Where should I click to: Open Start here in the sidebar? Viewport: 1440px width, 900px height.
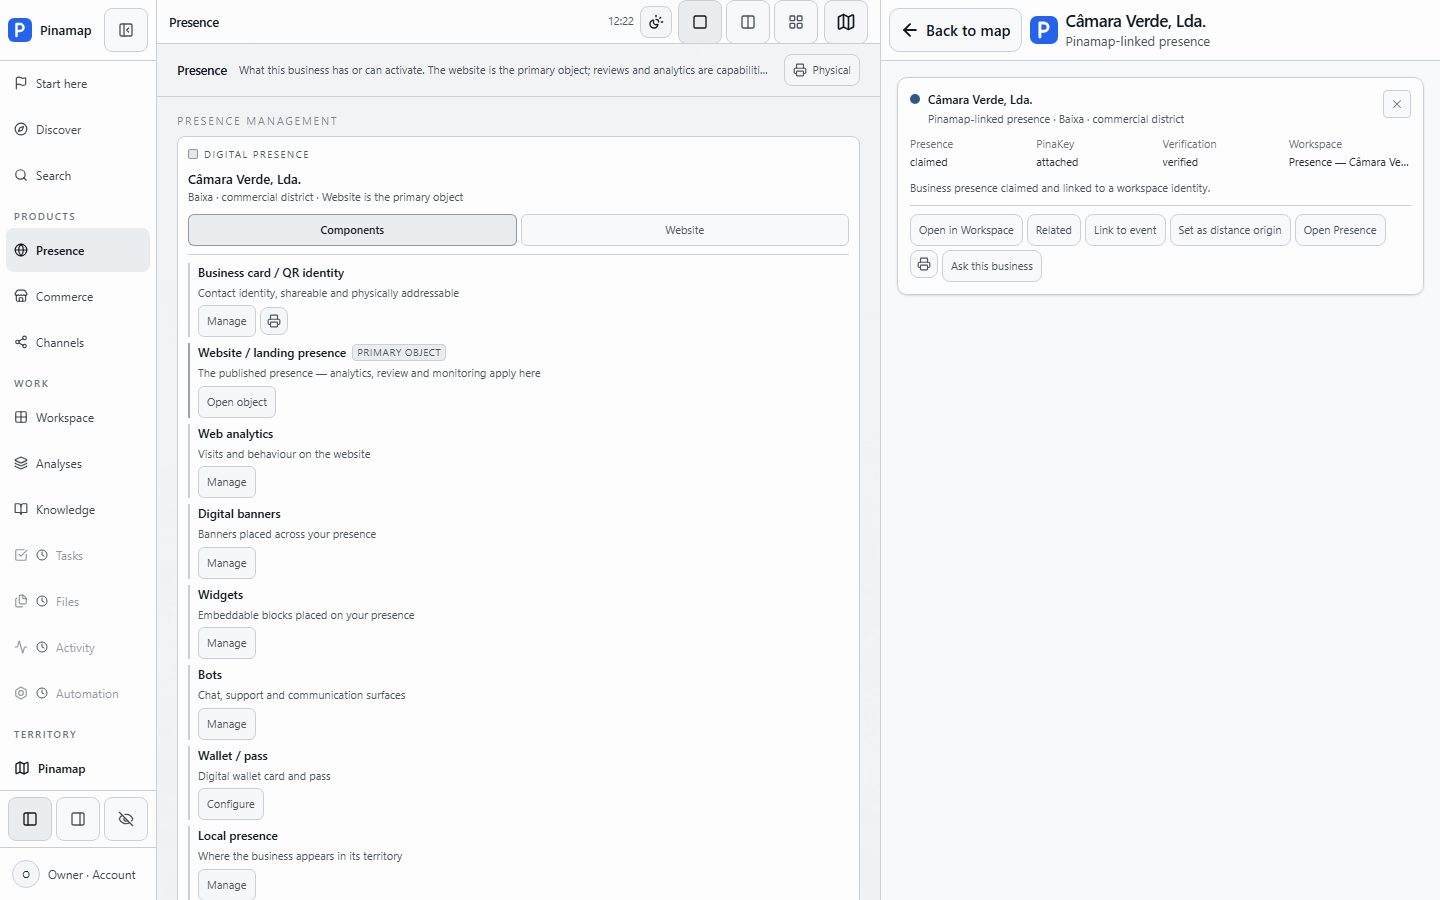78,84
